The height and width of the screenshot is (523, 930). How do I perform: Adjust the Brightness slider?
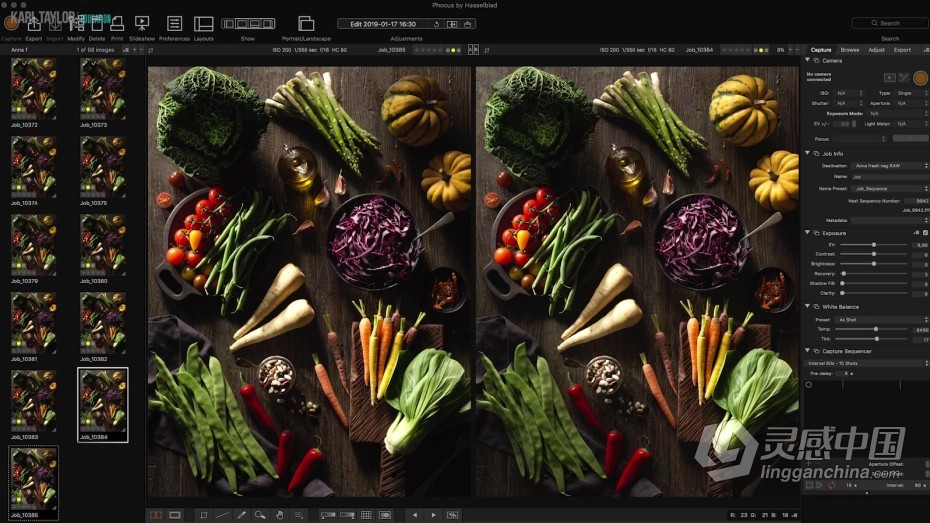[874, 263]
